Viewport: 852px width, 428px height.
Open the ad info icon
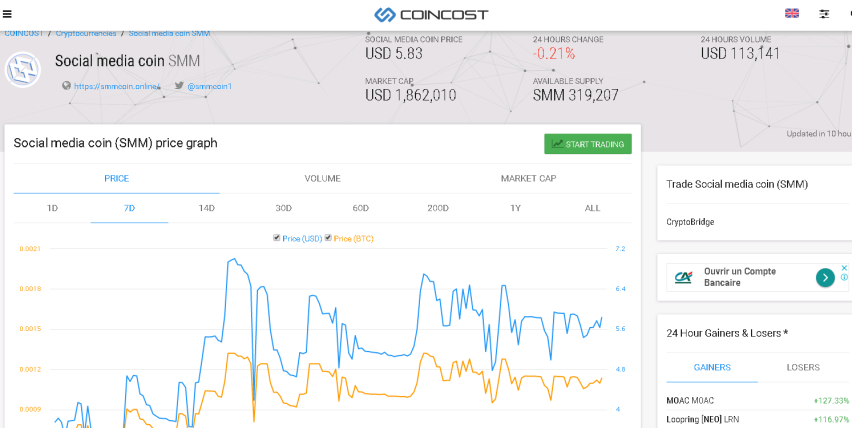pos(844,277)
